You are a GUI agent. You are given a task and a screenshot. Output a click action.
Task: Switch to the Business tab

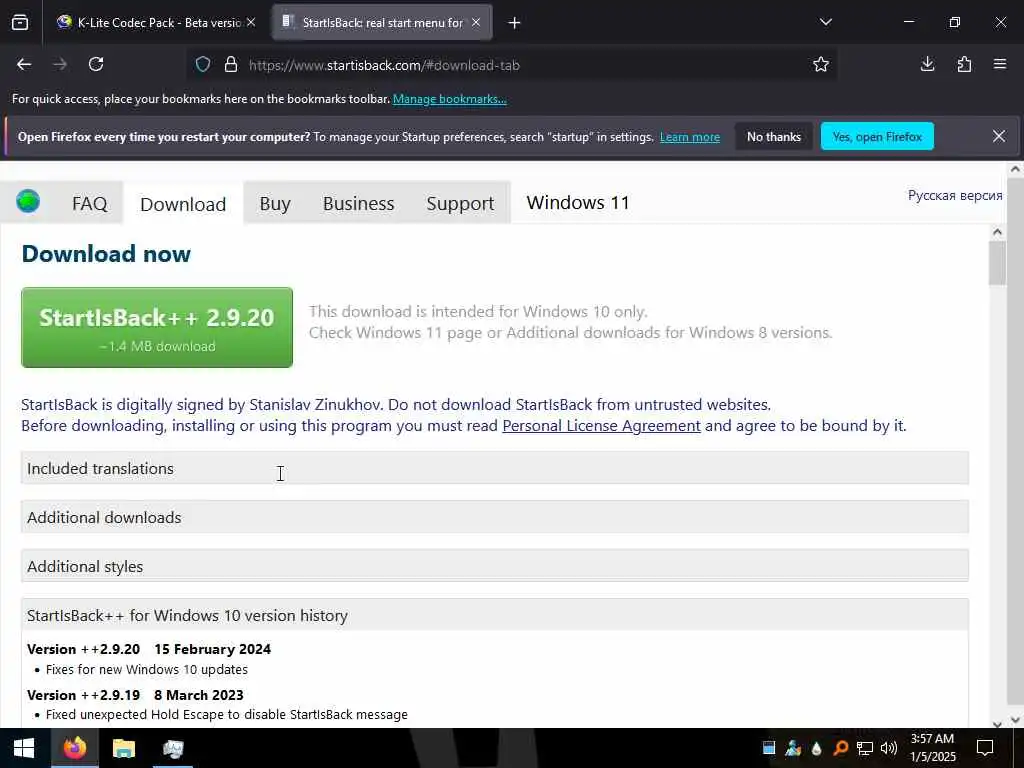359,203
